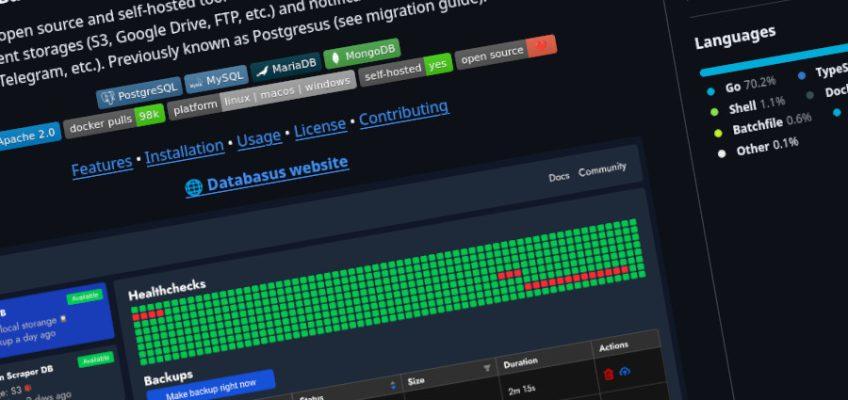Click the PostgreSQL badge
848x400 pixels.
[x=136, y=94]
